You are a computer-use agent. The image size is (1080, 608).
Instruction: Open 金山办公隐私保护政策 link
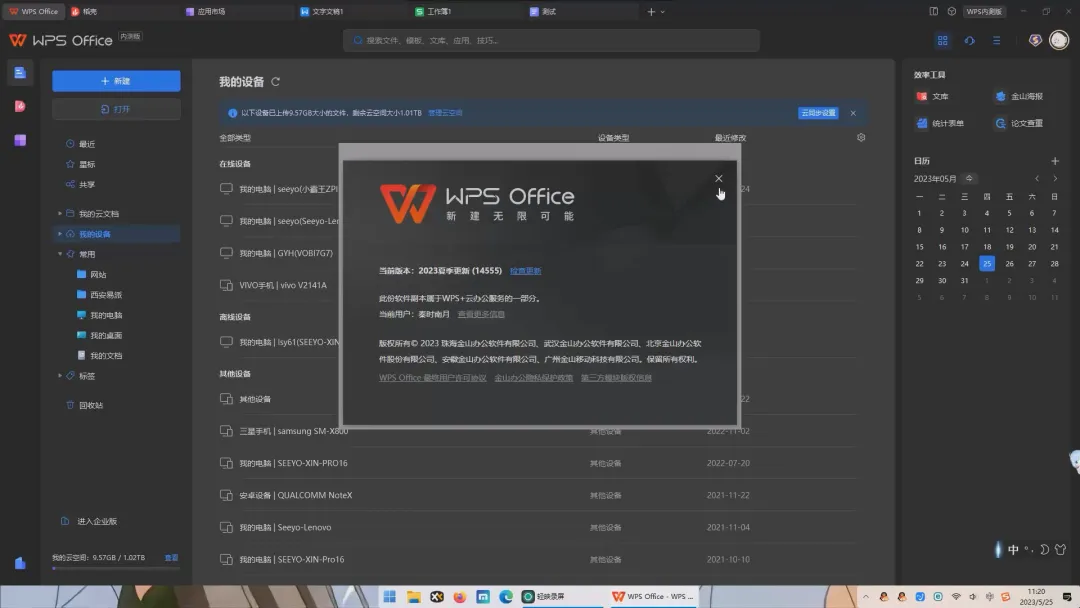(534, 377)
